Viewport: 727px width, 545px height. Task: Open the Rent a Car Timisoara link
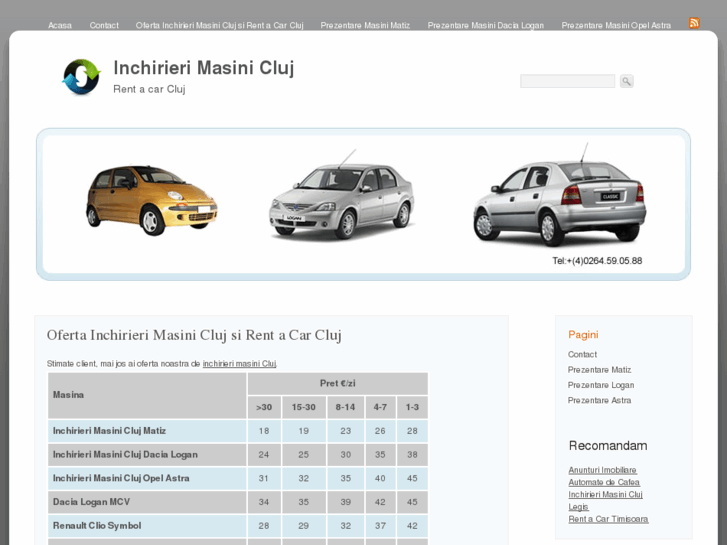pyautogui.click(x=608, y=519)
